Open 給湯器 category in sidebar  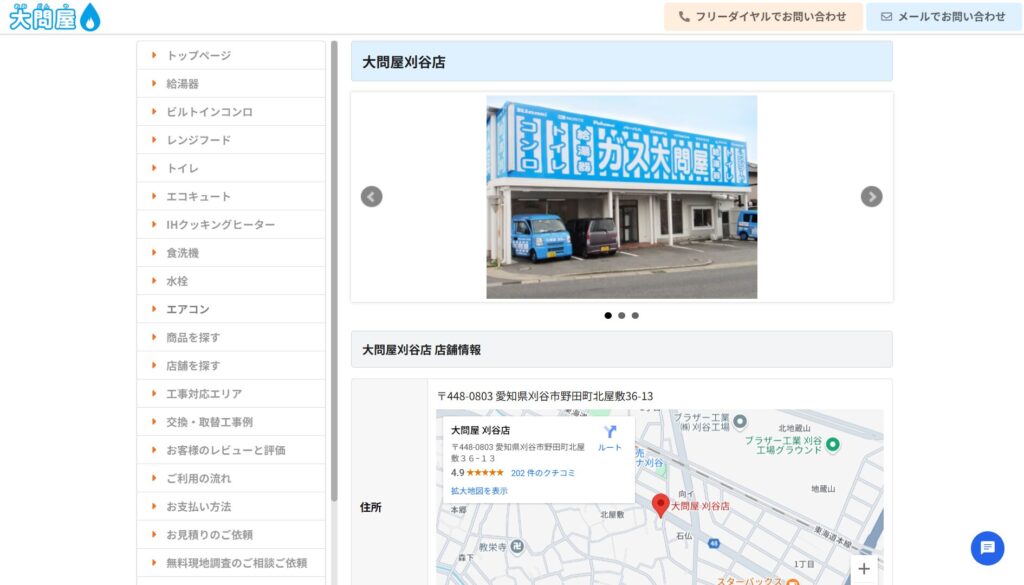pos(231,84)
